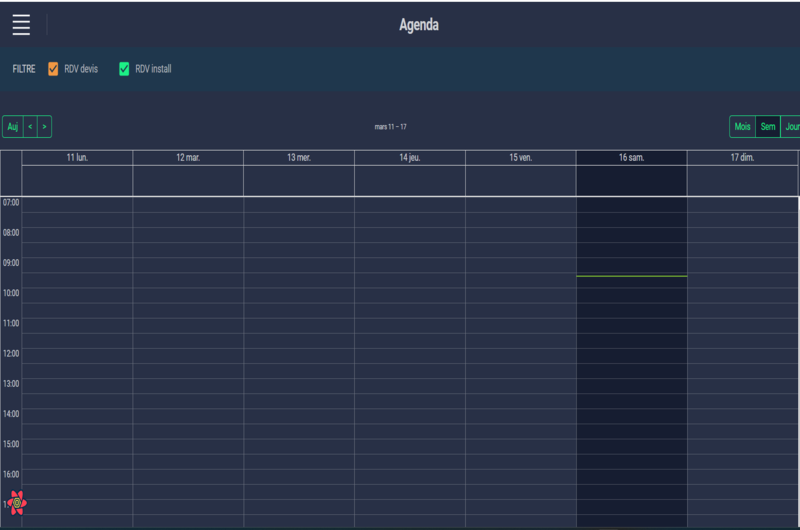Switch to Jour view
Viewport: 800px width, 530px height.
791,127
